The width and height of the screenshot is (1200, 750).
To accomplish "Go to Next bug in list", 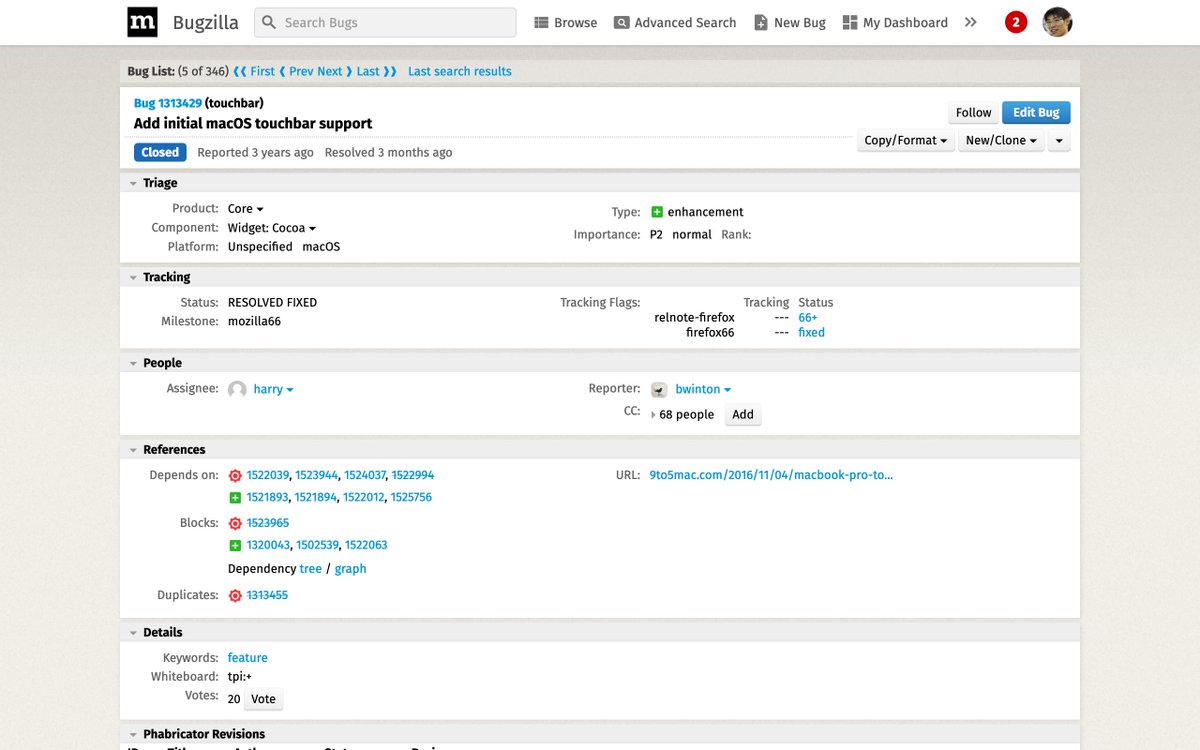I will click(334, 71).
